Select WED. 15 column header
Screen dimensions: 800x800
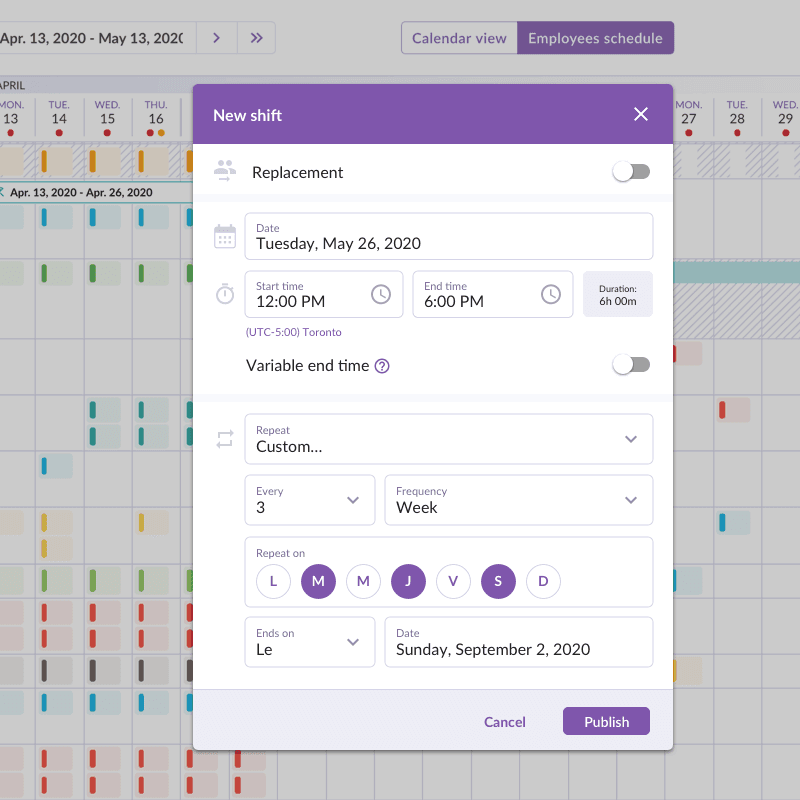[x=107, y=118]
